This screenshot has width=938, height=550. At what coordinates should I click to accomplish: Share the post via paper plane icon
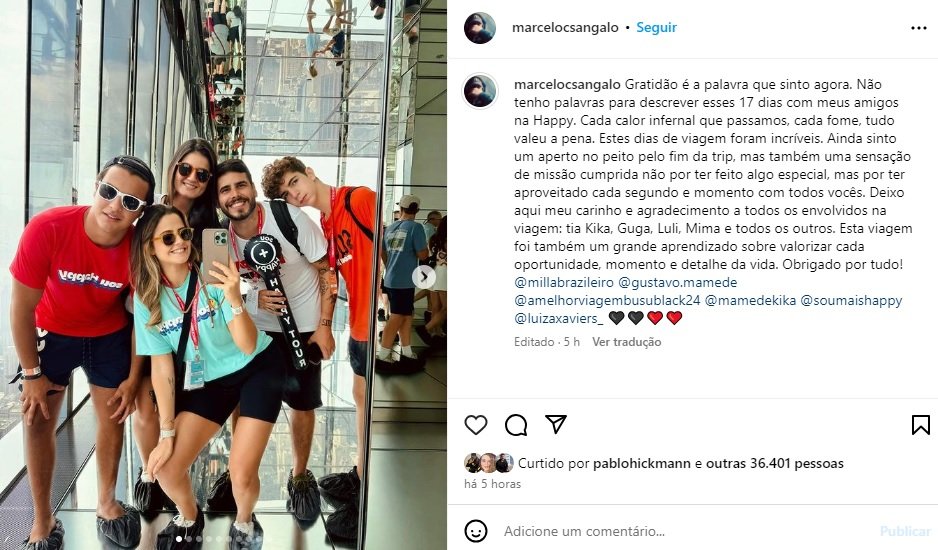[556, 424]
